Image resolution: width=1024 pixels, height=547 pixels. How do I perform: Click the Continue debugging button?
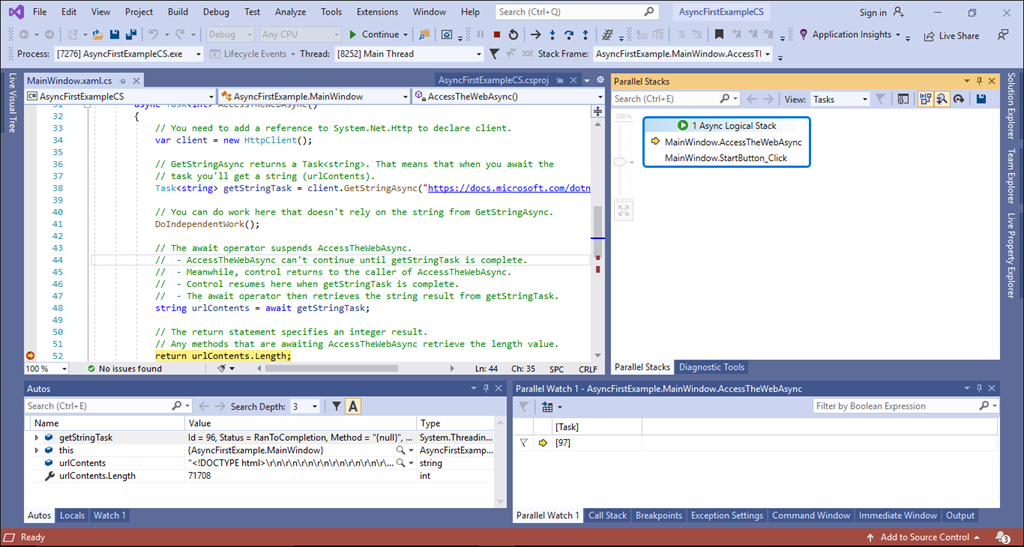point(379,34)
